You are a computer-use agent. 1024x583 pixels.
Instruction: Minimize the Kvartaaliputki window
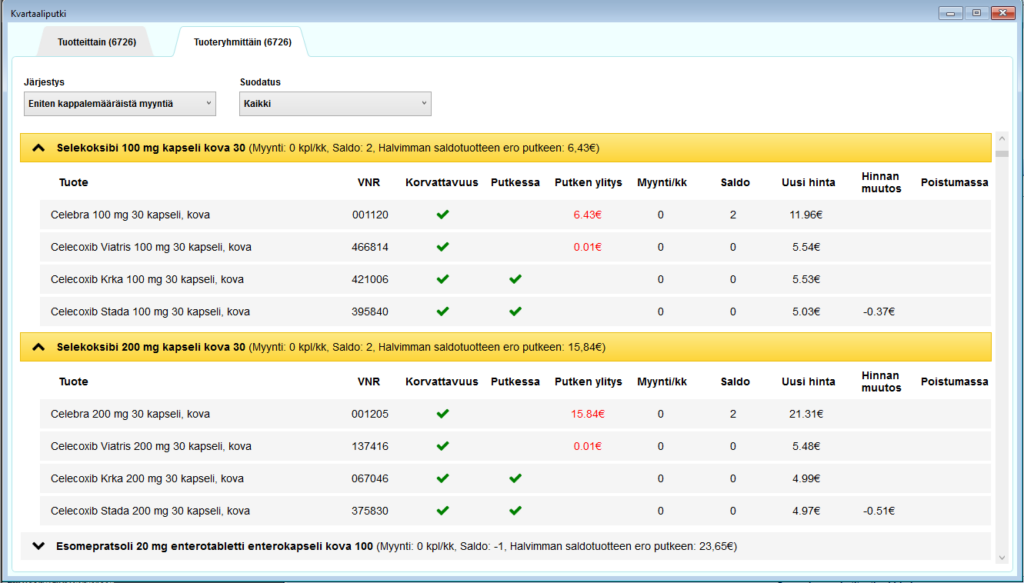tap(951, 13)
